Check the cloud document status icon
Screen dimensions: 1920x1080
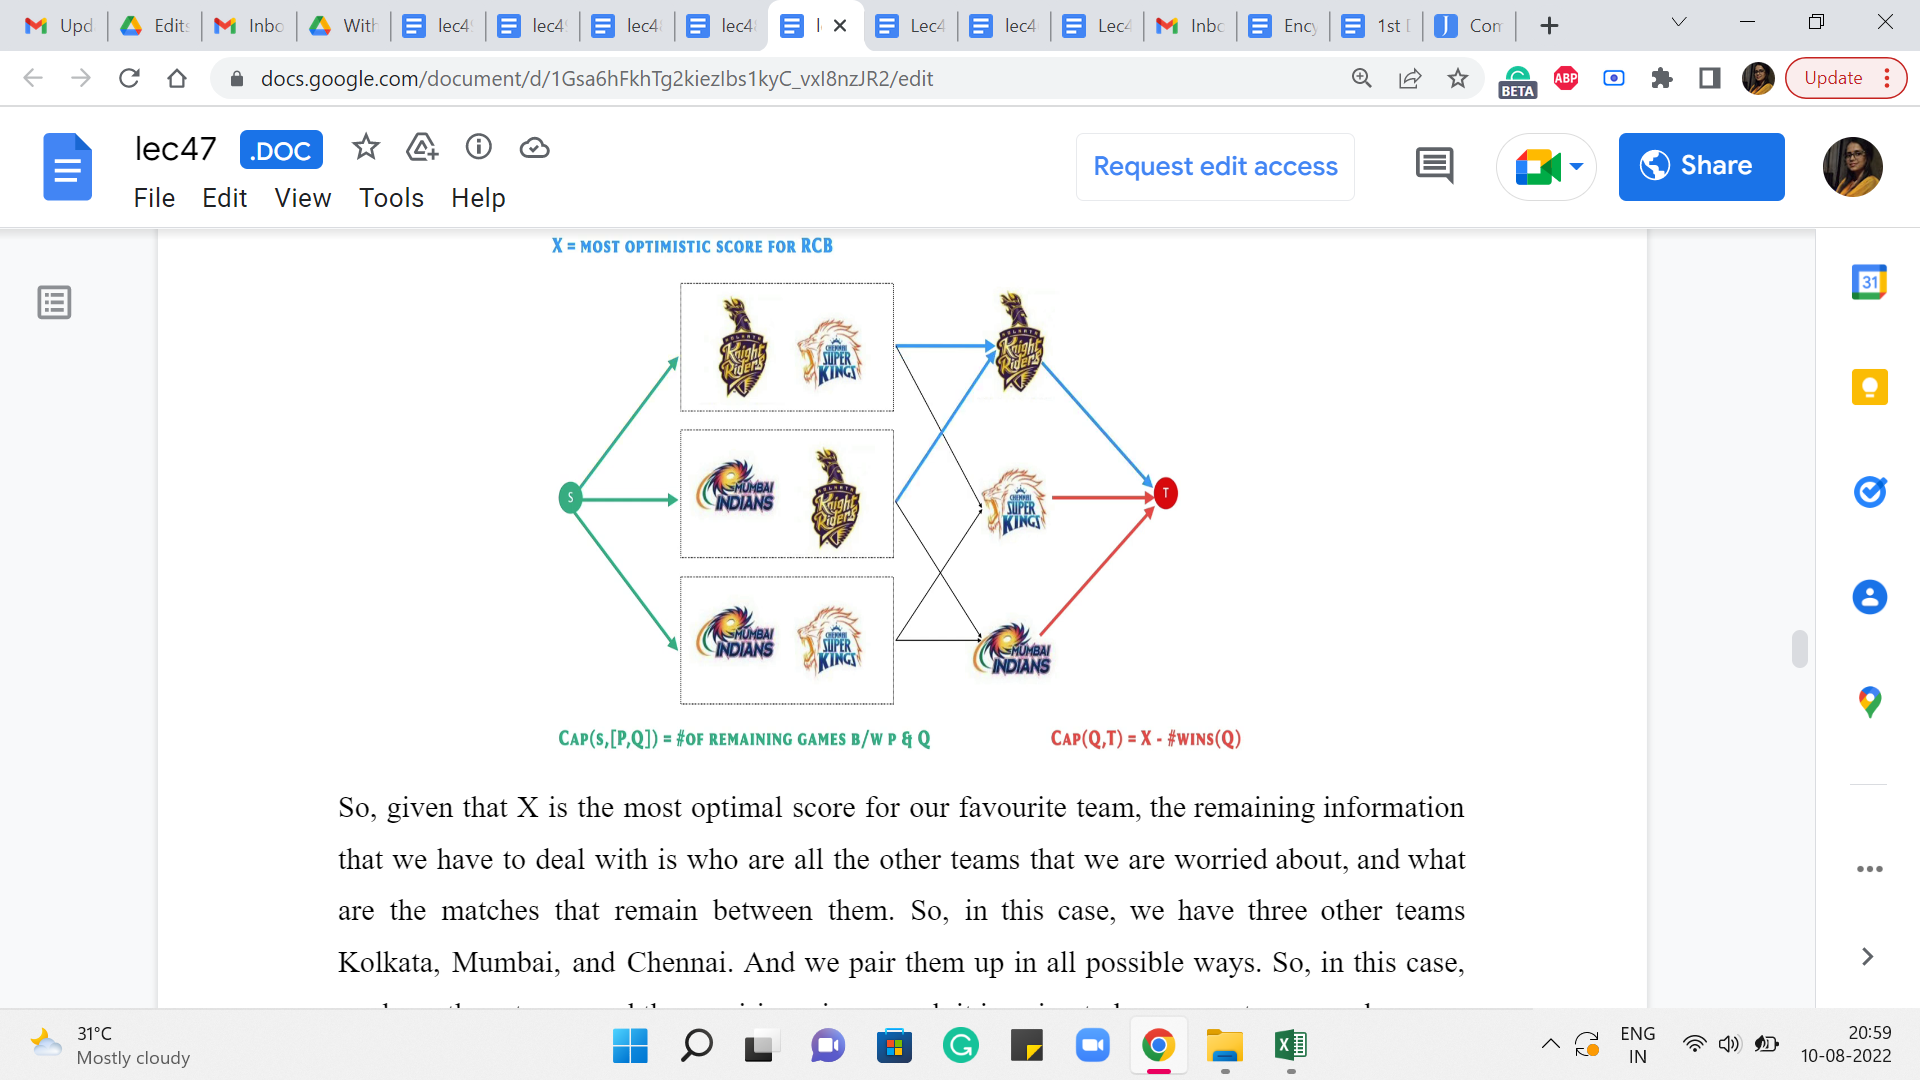click(x=535, y=148)
